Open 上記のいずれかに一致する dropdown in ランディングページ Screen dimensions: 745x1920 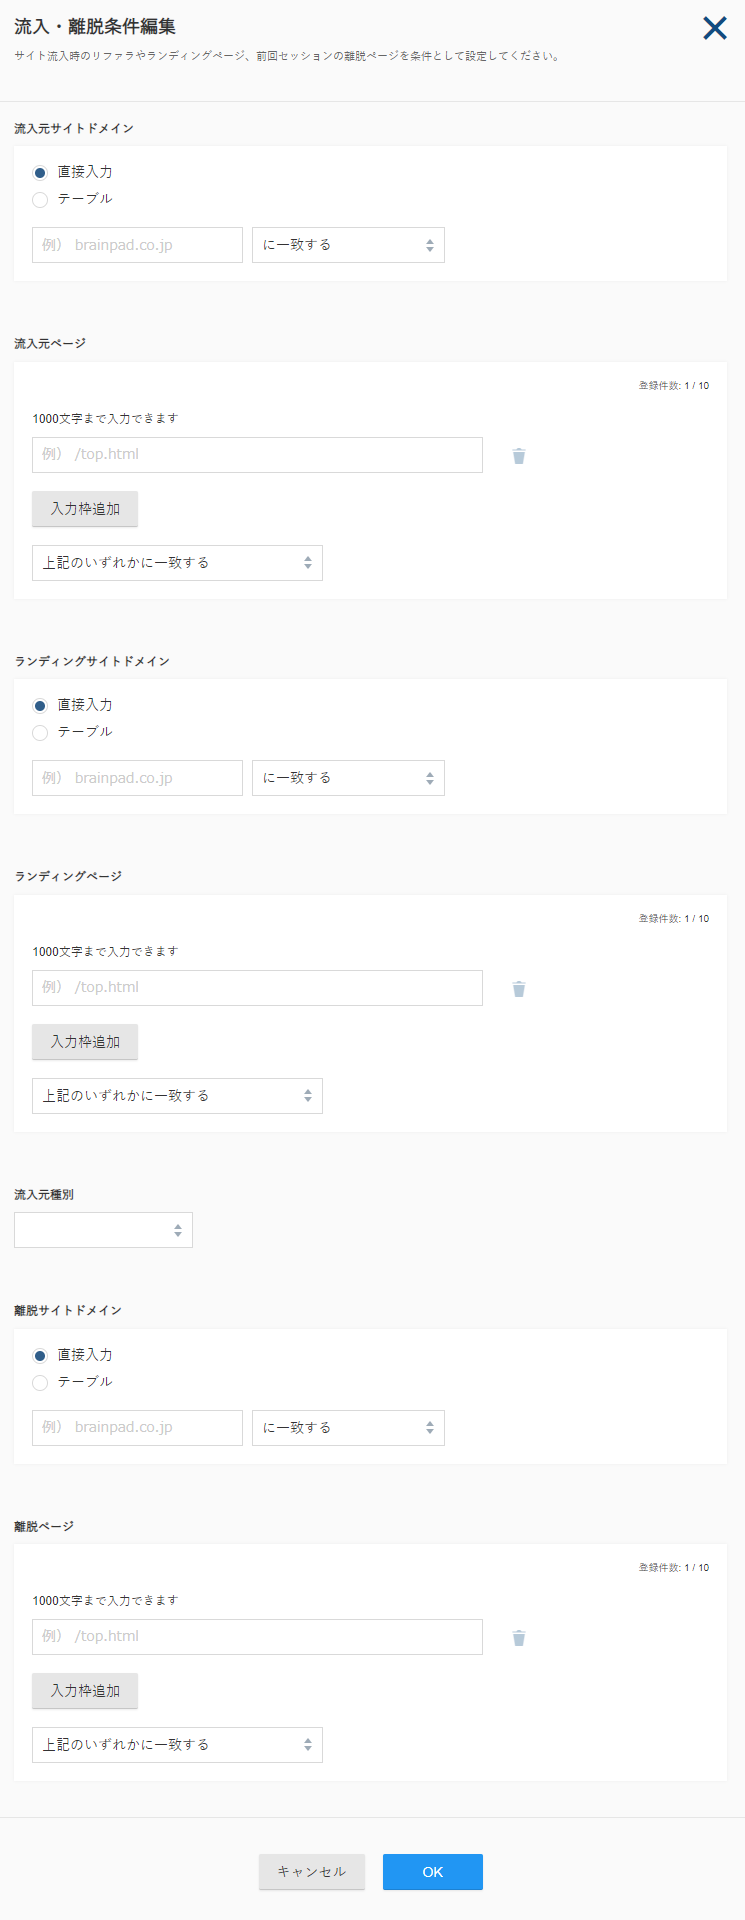point(177,1096)
